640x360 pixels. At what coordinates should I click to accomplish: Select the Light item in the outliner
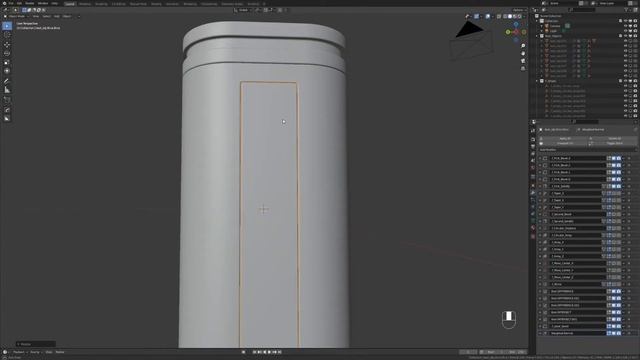click(553, 31)
